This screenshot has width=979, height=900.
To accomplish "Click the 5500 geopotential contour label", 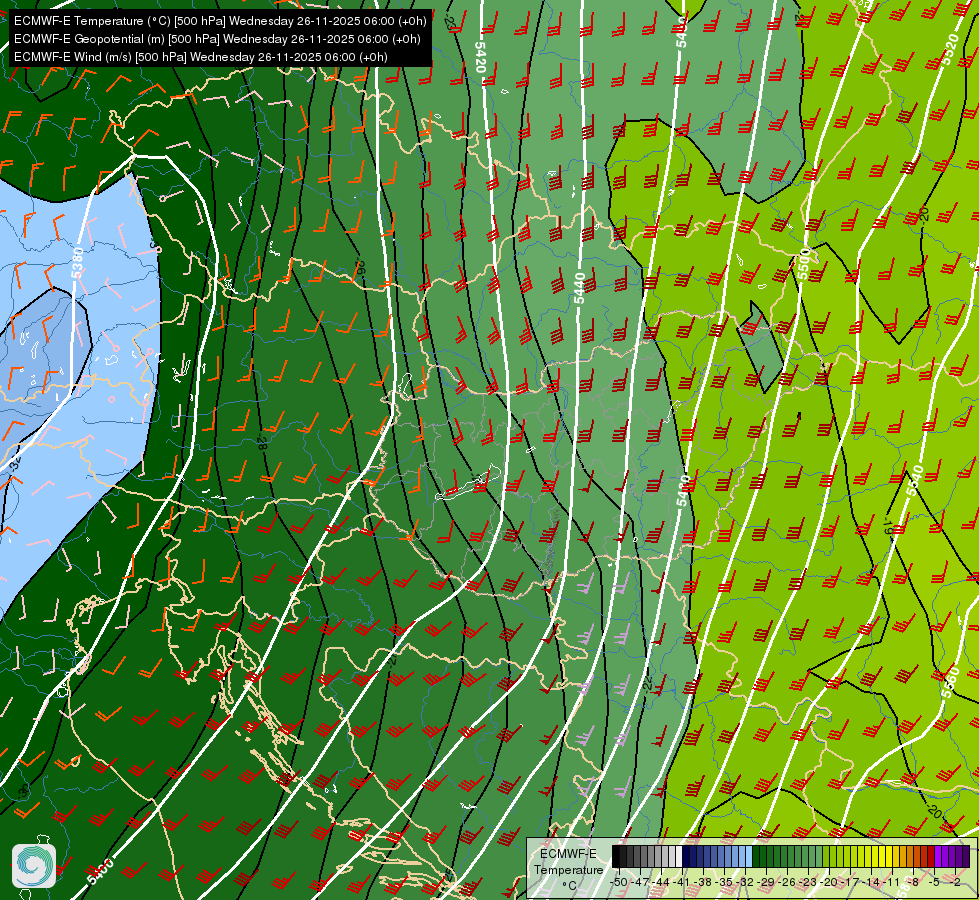I will 804,264.
